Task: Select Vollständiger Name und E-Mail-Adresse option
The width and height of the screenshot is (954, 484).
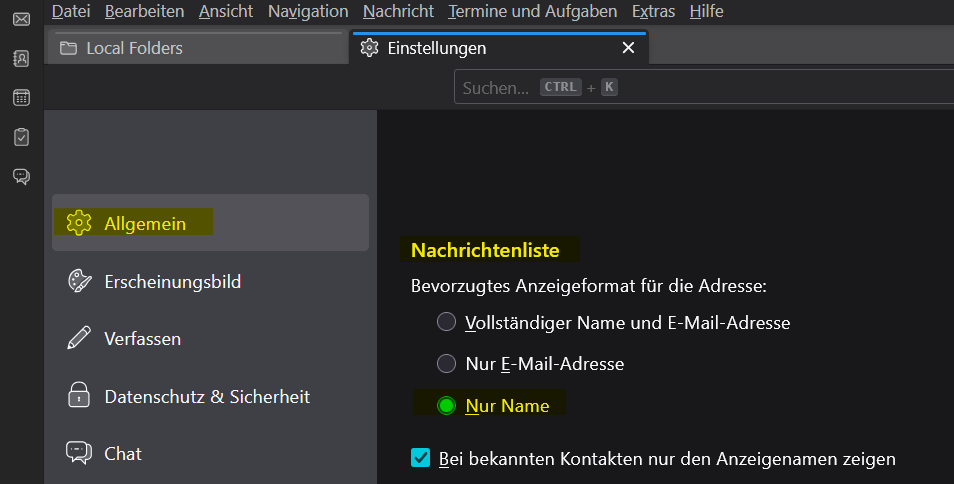Action: click(x=446, y=323)
